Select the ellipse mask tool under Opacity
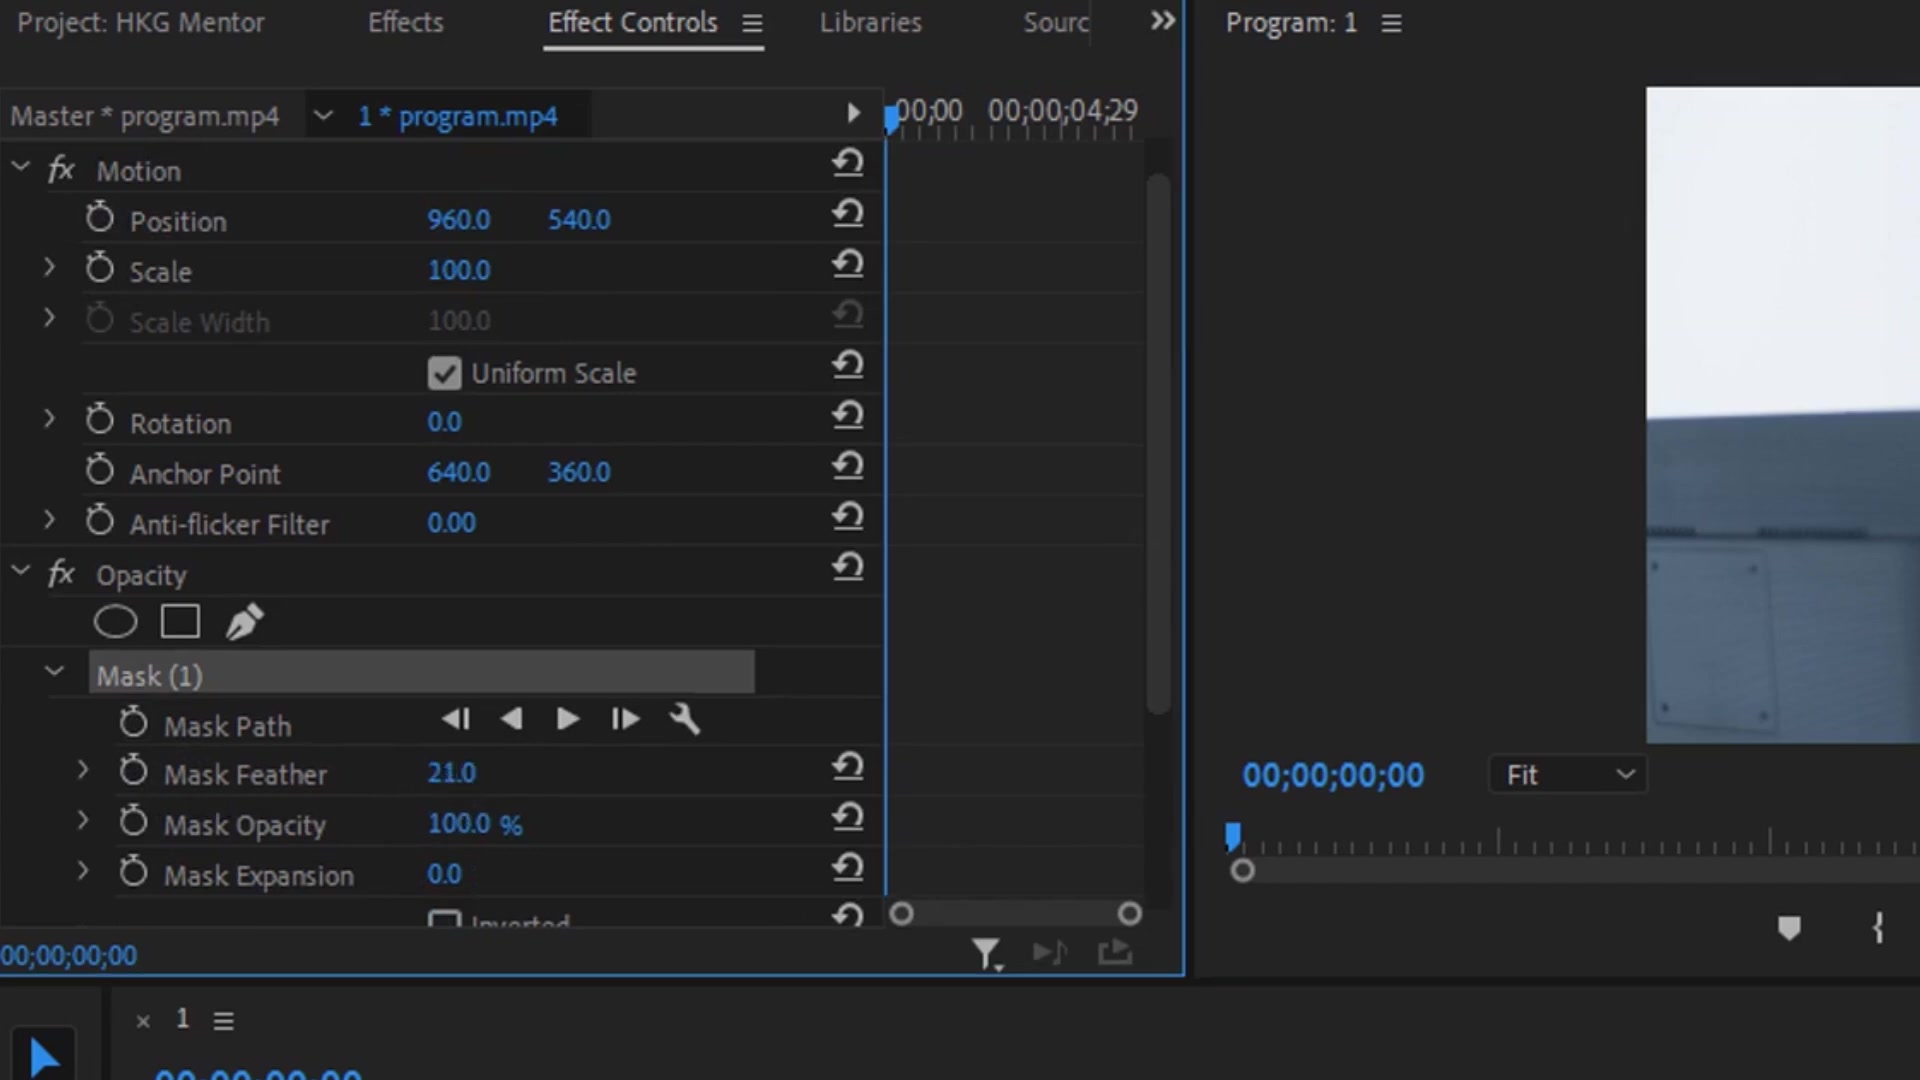The image size is (1920, 1080). tap(115, 621)
